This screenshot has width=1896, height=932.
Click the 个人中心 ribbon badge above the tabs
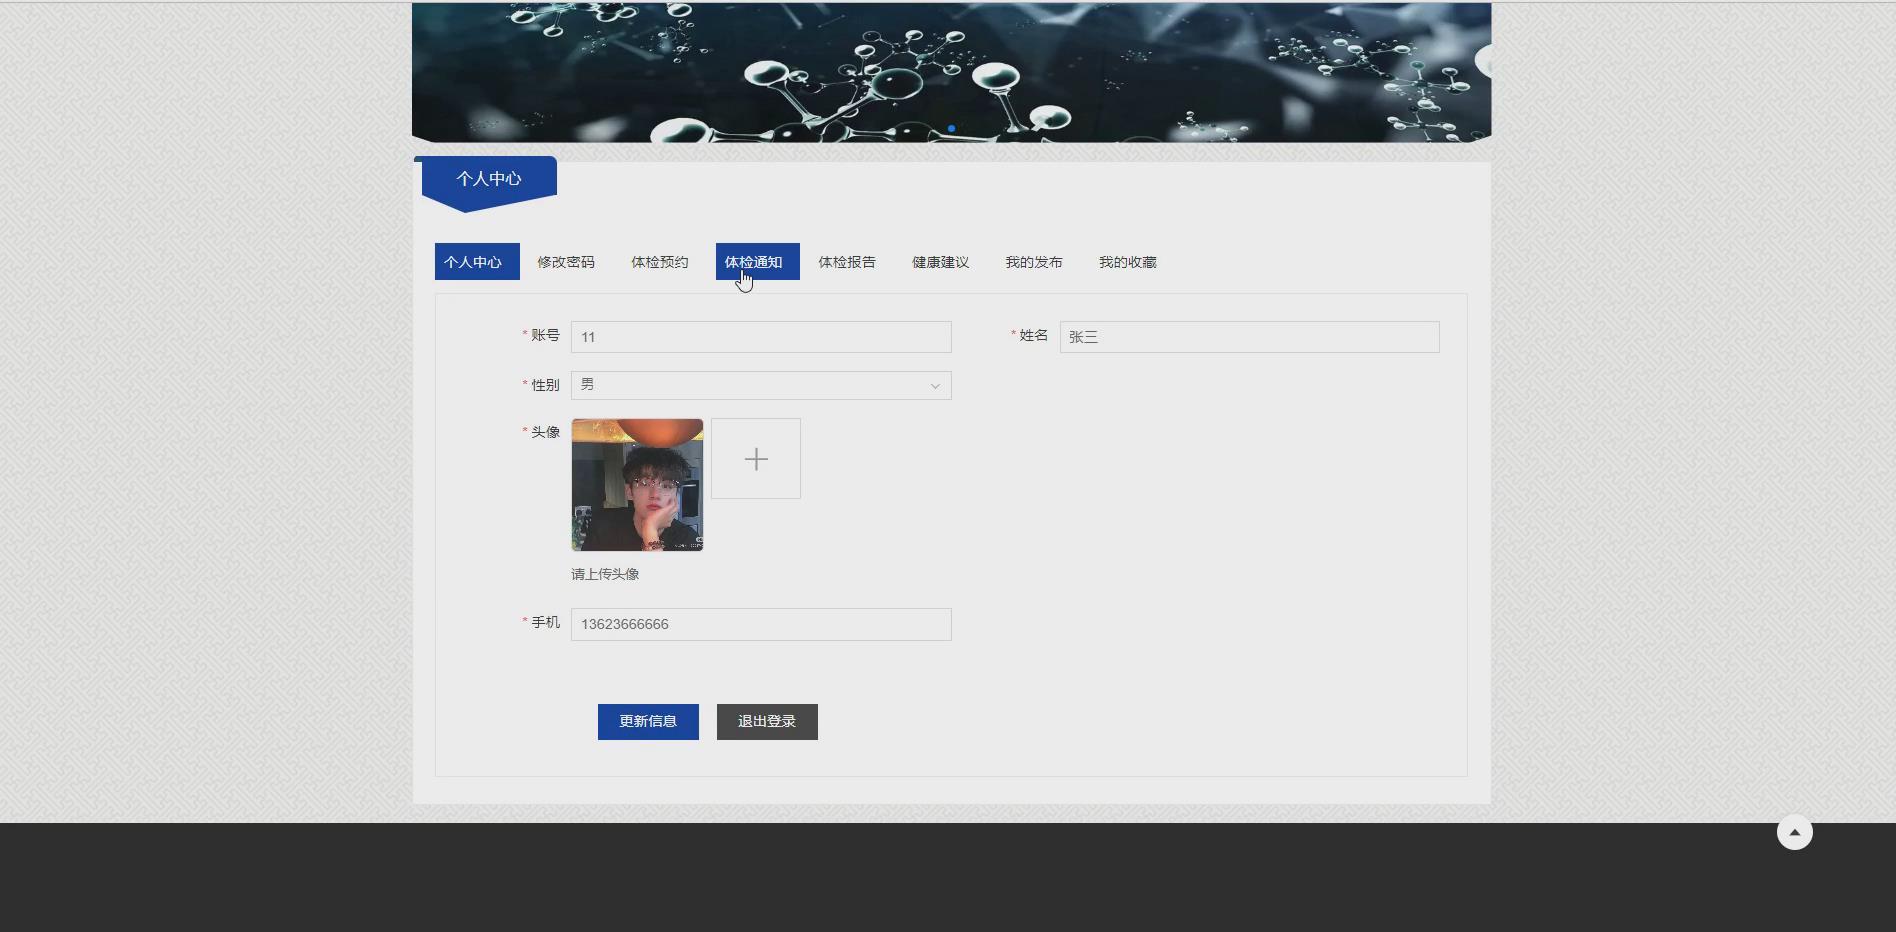488,178
